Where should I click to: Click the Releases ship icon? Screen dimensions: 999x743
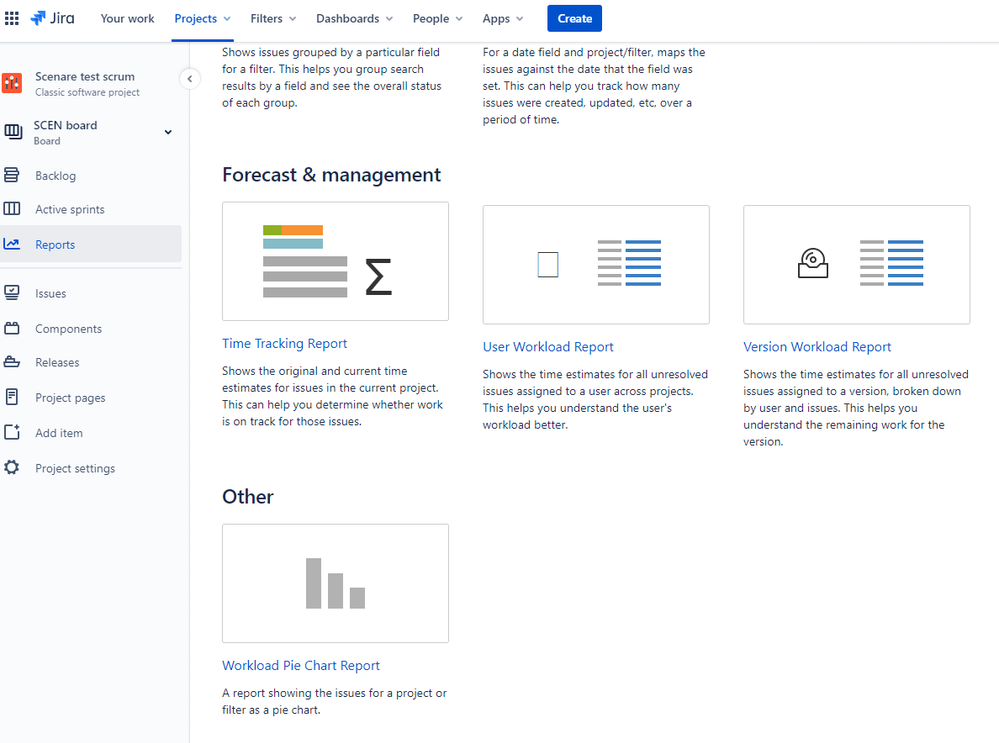pos(11,361)
